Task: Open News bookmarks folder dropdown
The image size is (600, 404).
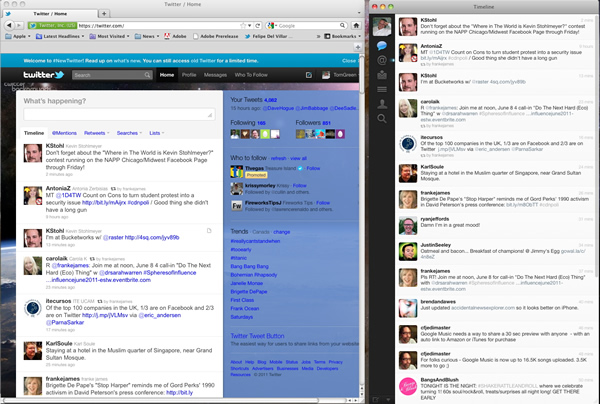Action: click(147, 36)
